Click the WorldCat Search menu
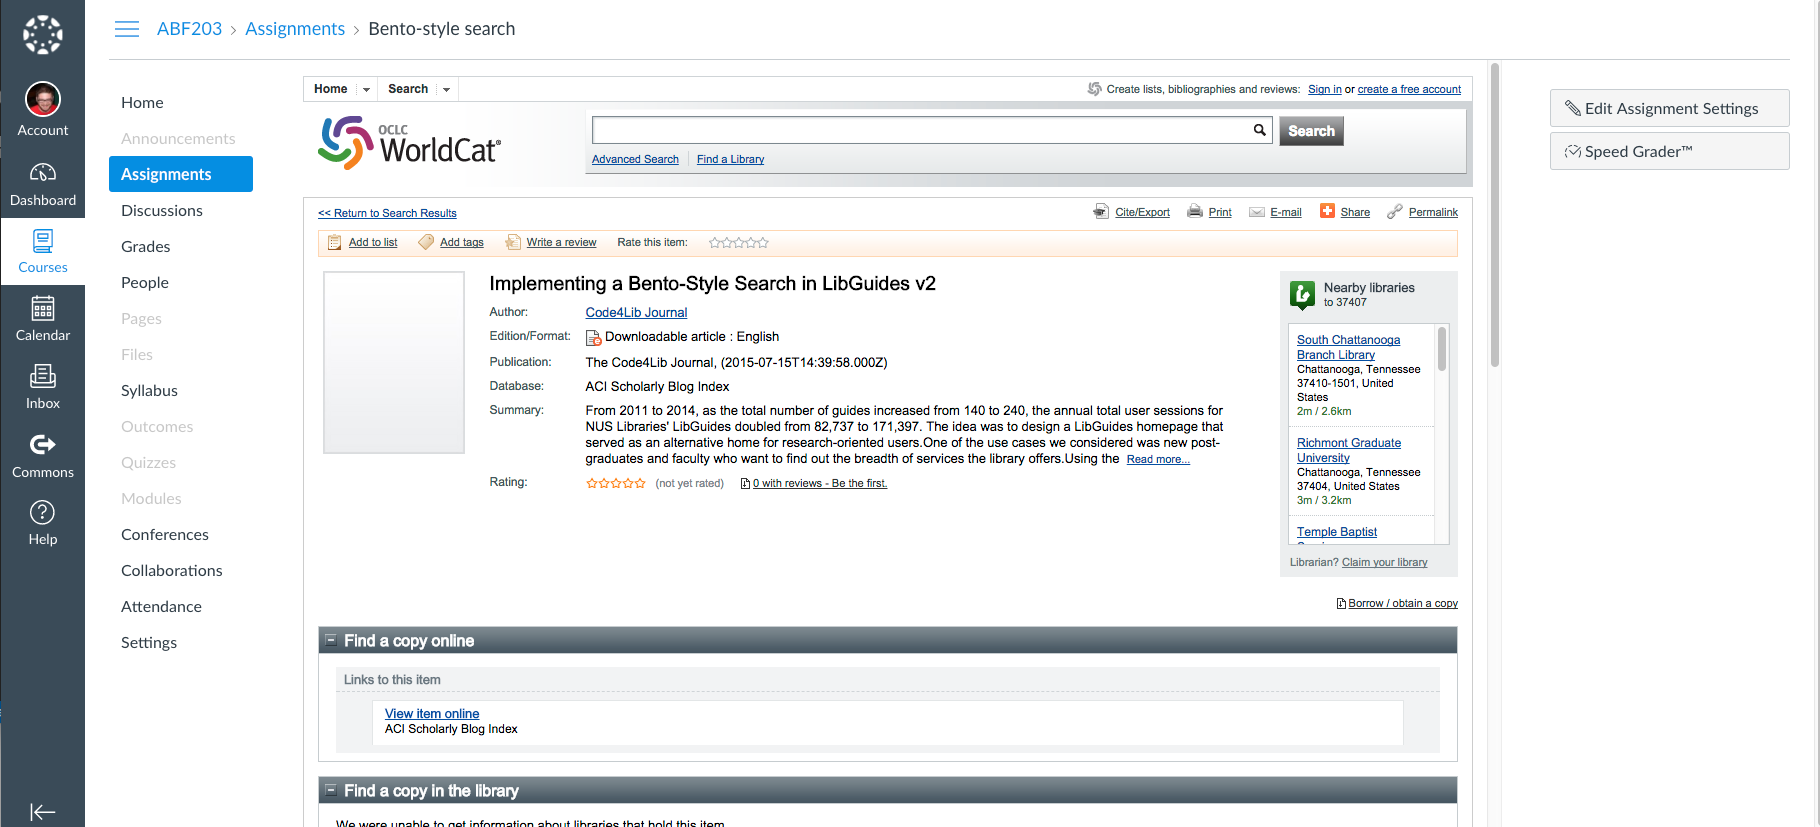 point(408,89)
